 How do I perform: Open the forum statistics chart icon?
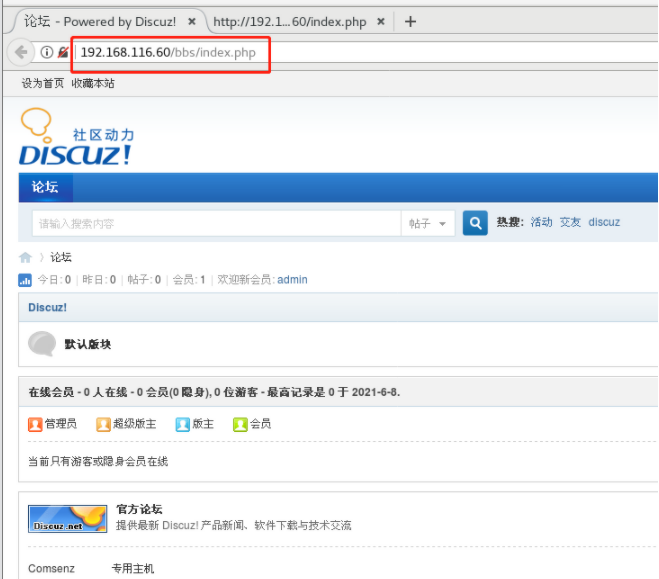[x=25, y=280]
